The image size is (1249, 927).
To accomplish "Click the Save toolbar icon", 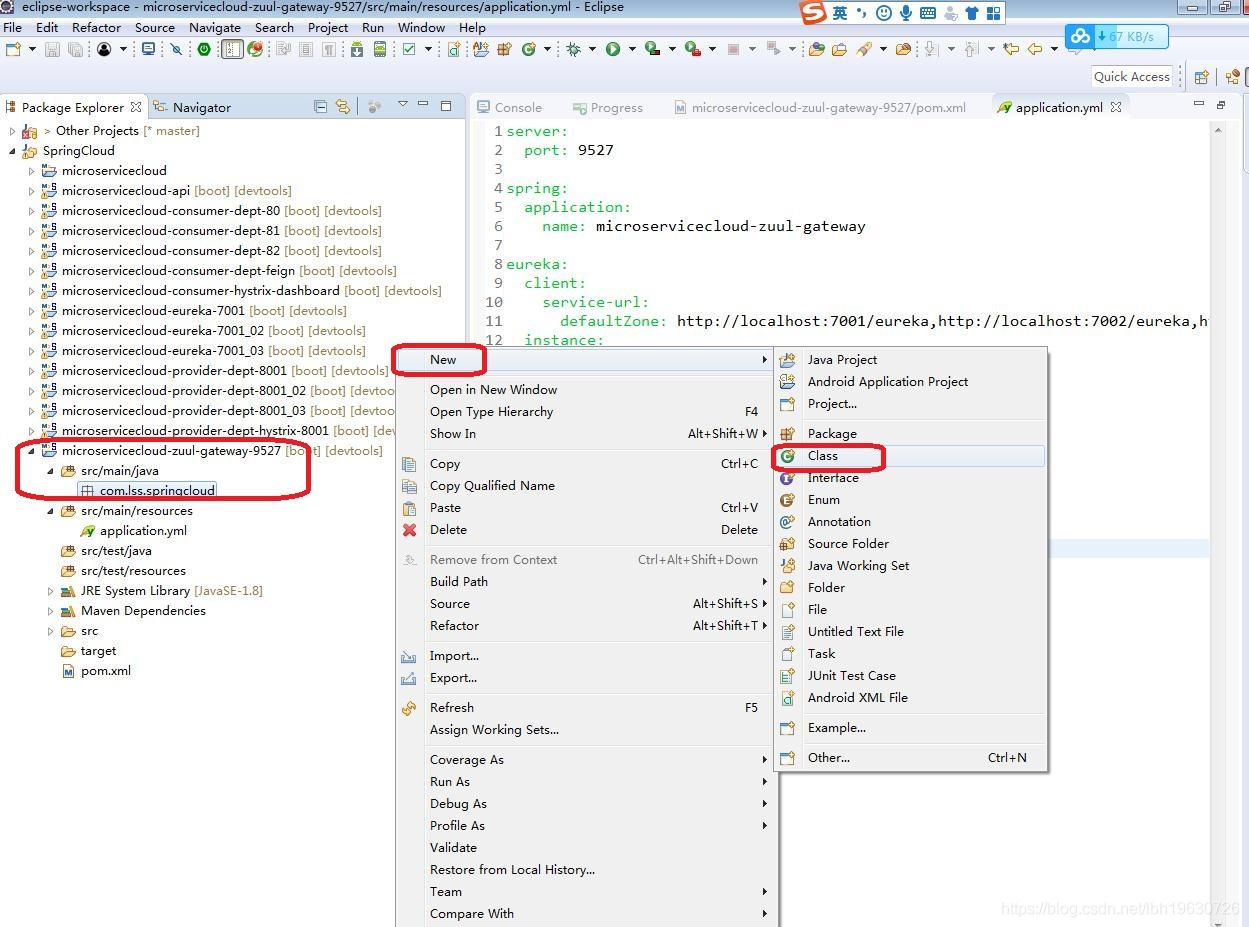I will pyautogui.click(x=52, y=49).
